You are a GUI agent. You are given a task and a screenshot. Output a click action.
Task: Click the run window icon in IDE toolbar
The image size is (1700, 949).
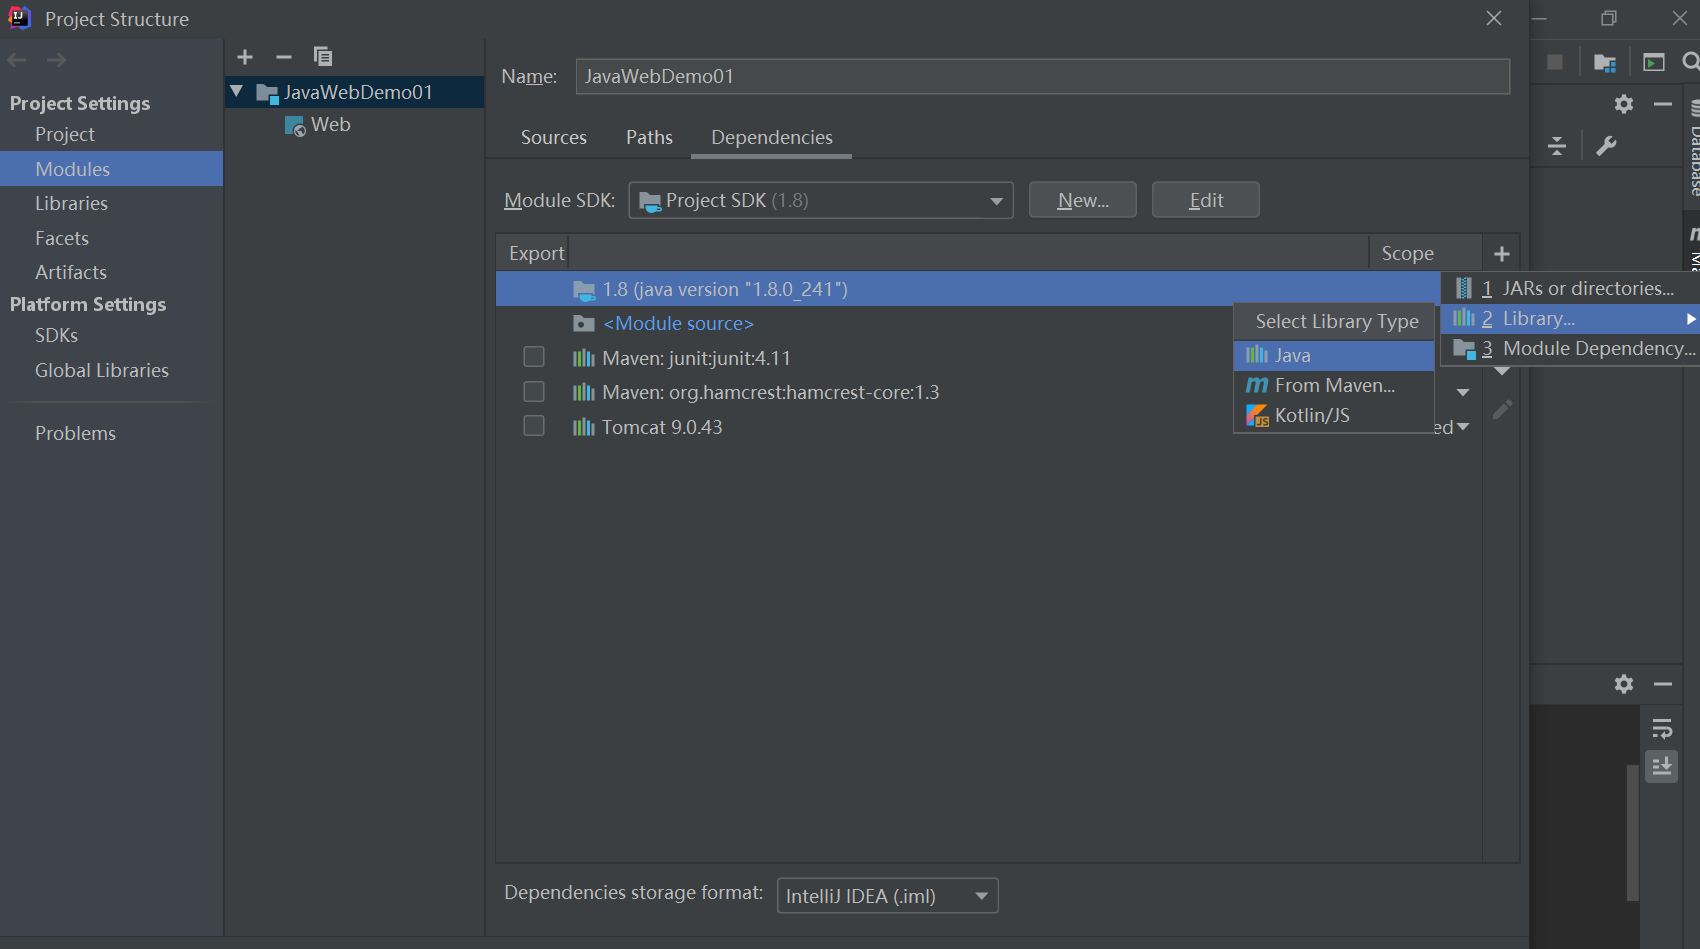click(x=1654, y=63)
